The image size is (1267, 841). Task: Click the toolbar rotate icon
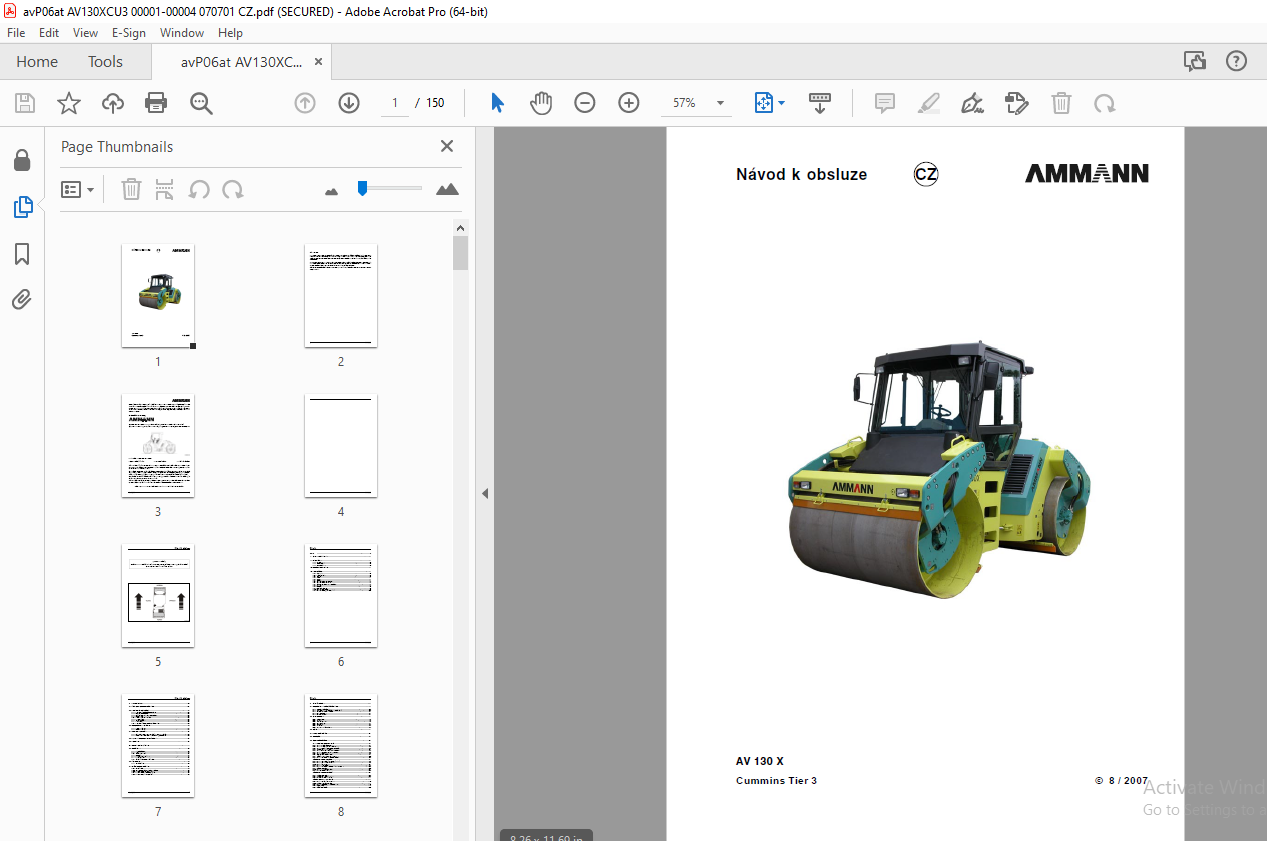click(x=1105, y=103)
